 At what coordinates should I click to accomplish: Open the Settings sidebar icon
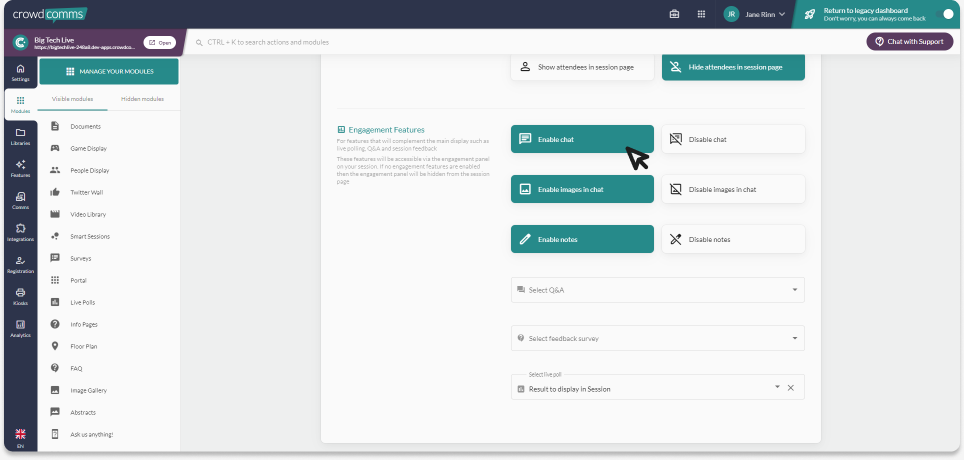click(20, 72)
